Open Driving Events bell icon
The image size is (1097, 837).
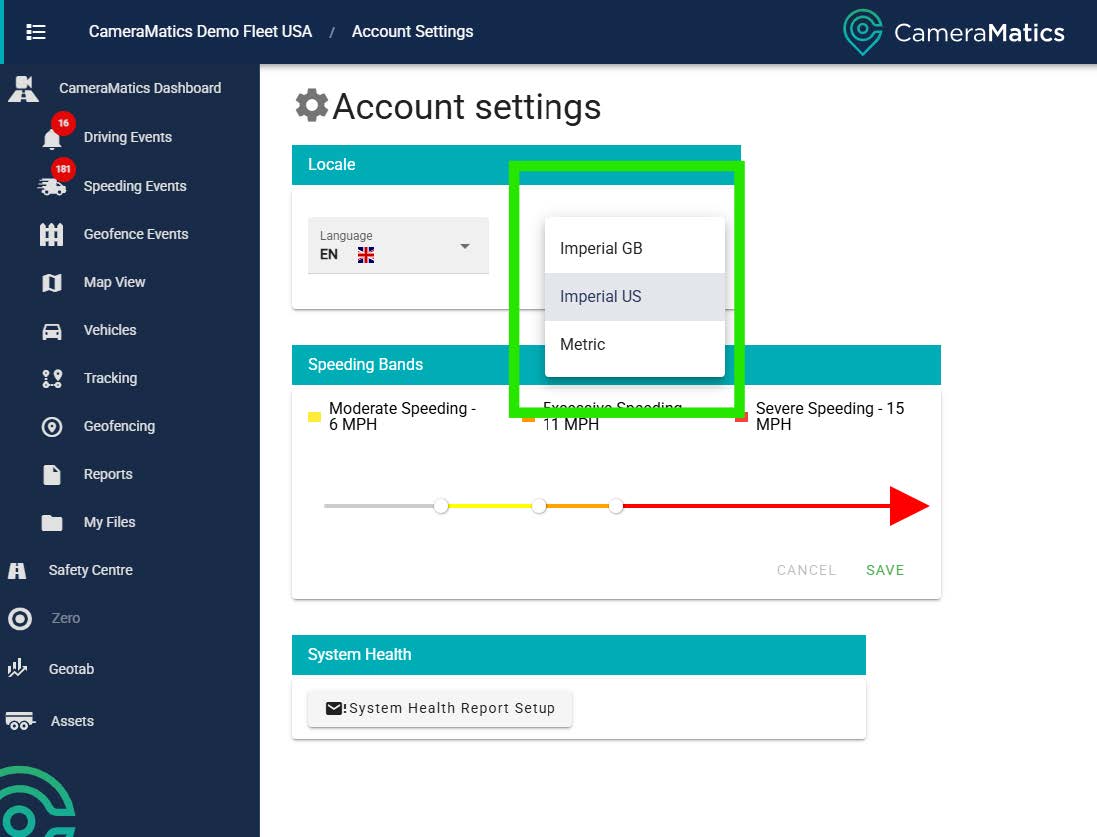click(52, 138)
